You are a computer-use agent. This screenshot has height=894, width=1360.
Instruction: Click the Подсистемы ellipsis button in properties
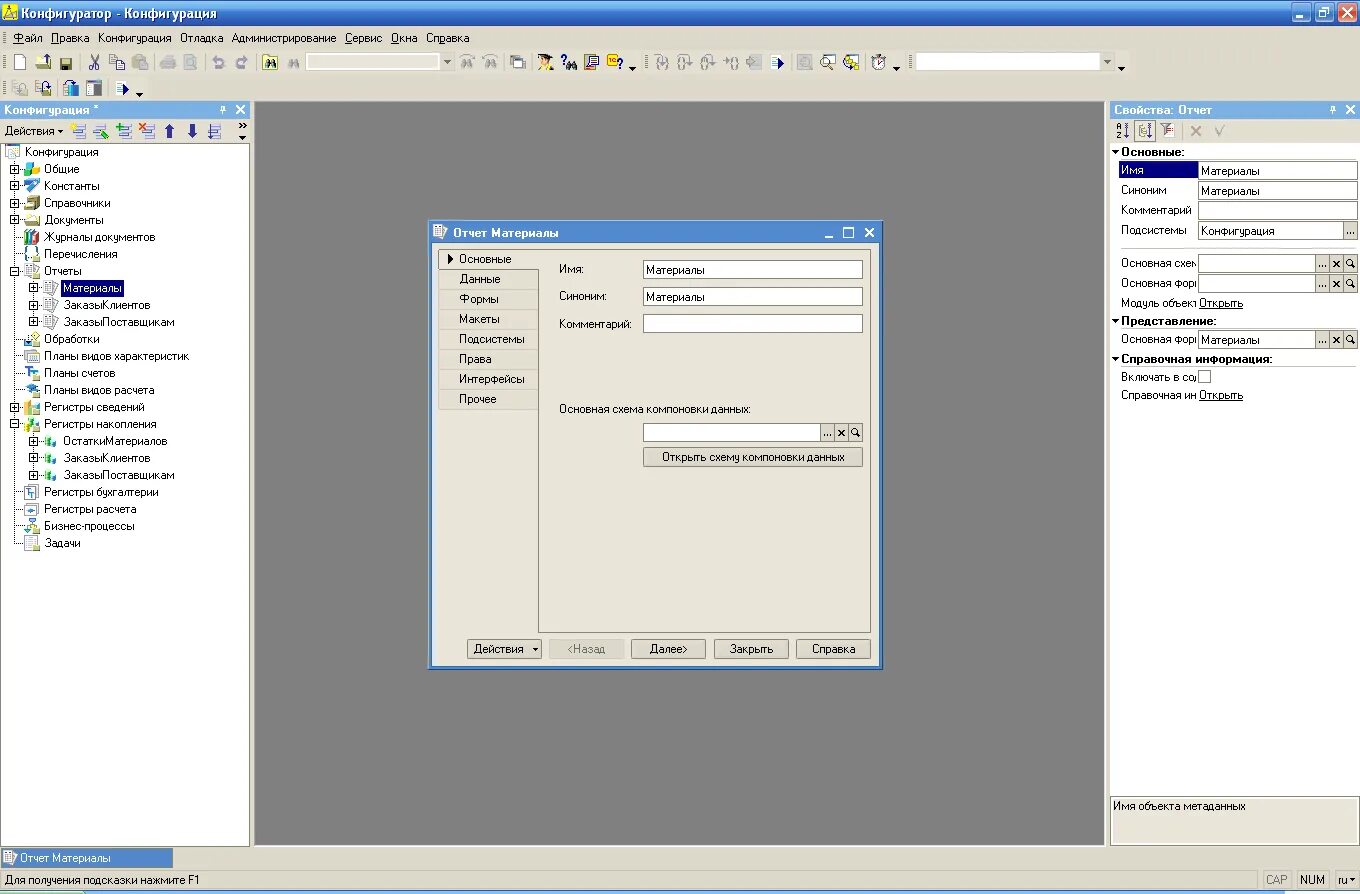point(1350,231)
